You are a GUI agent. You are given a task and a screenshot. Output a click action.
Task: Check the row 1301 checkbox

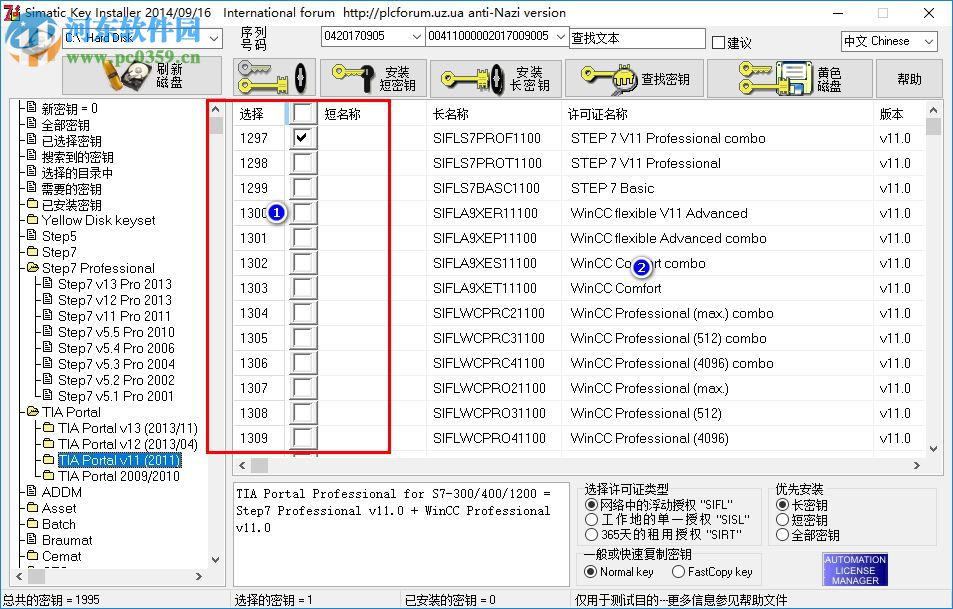coord(302,238)
